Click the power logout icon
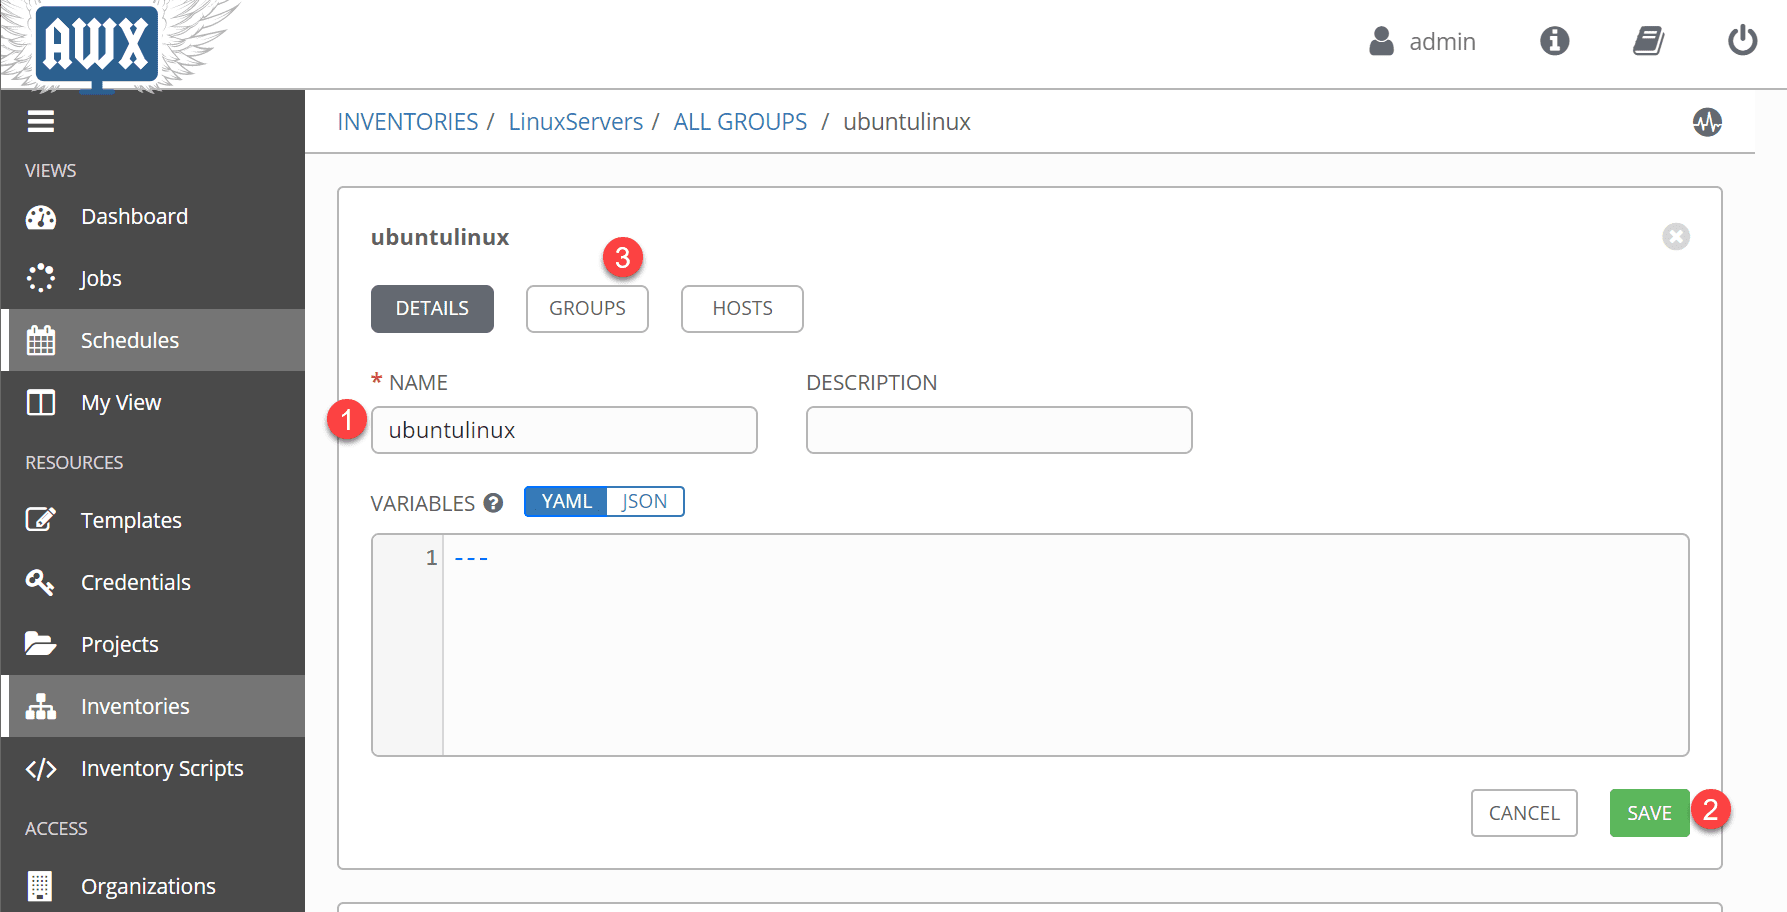 click(1742, 41)
